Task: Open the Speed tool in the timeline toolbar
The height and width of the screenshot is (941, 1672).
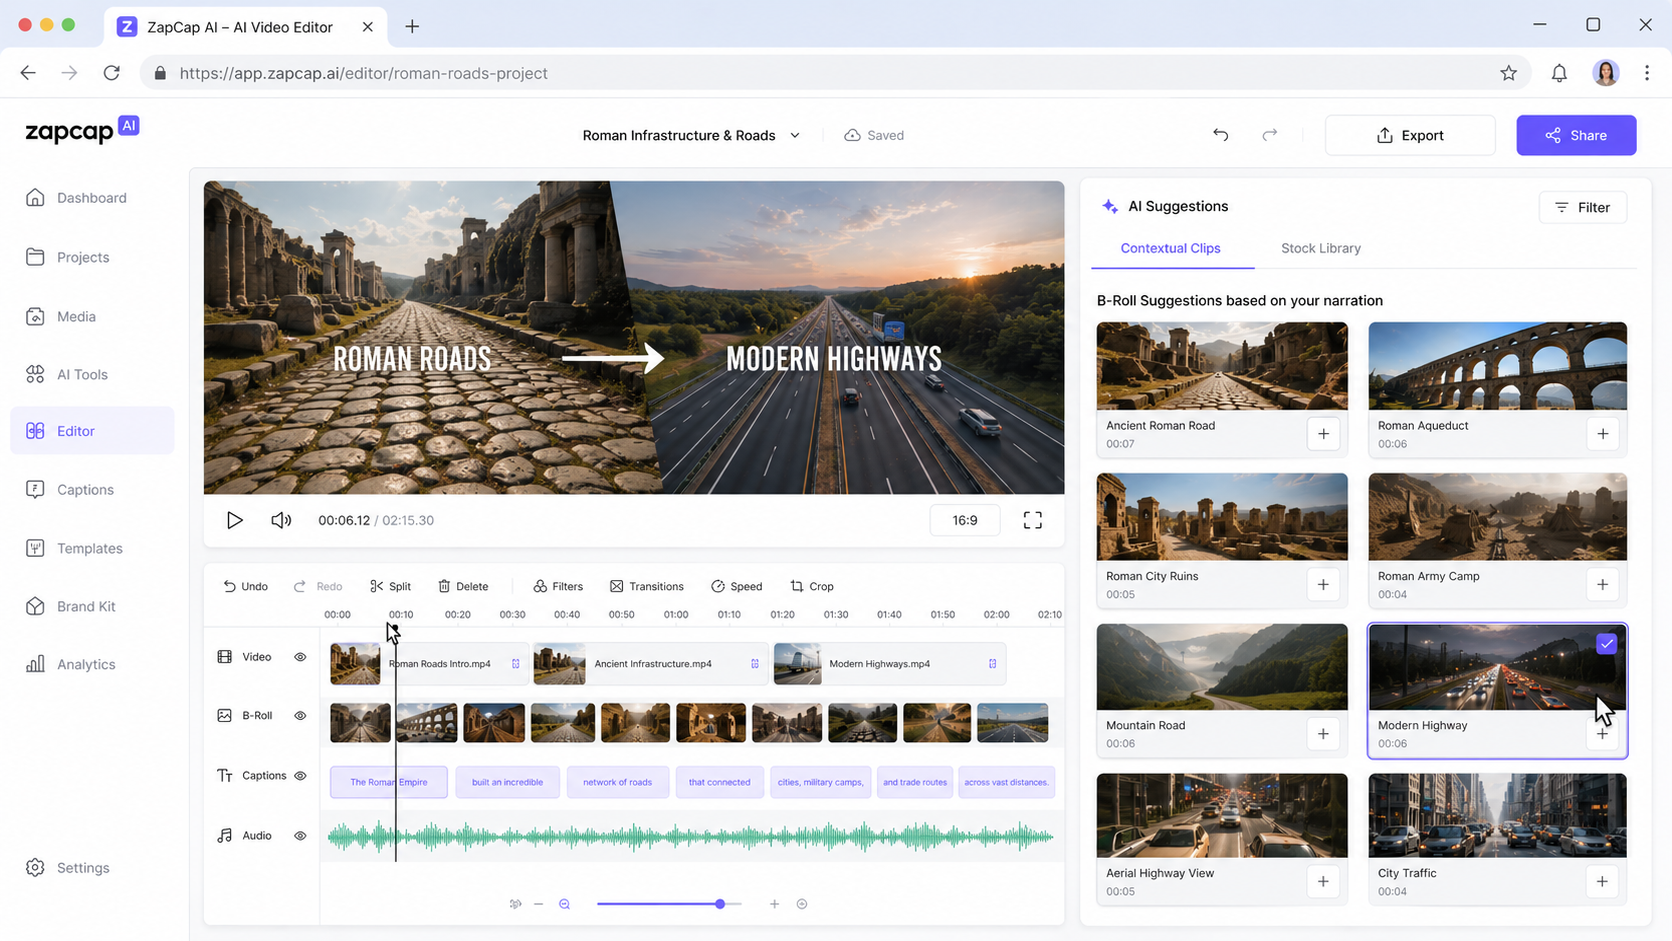Action: [x=736, y=586]
